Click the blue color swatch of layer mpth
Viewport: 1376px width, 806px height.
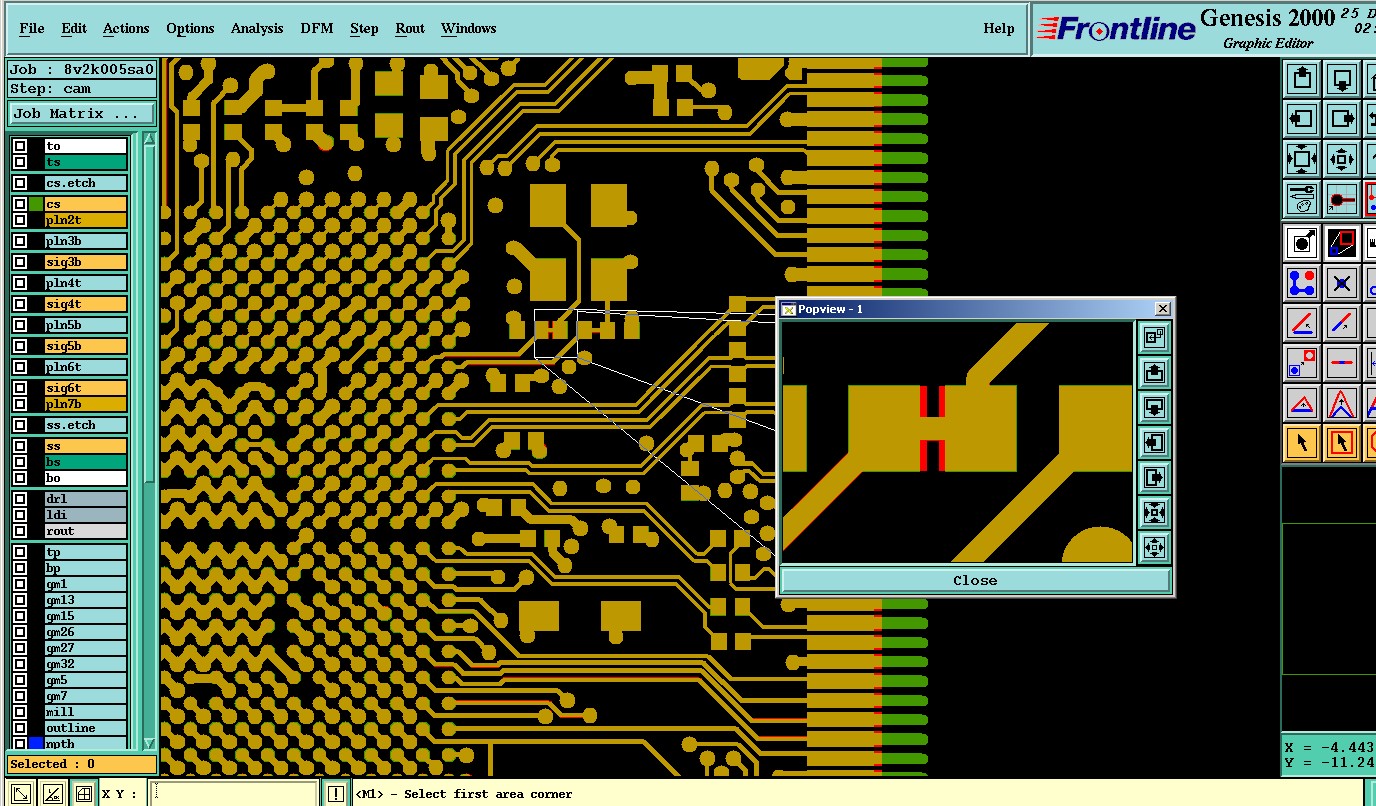click(36, 744)
